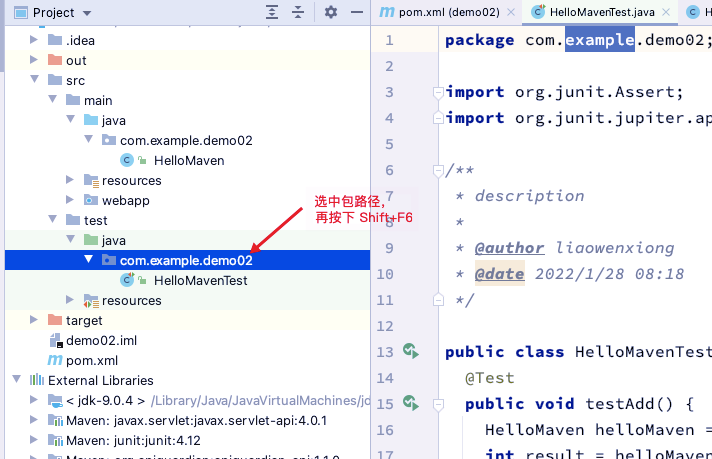Select the src folder row
Screen dimensions: 712x459
pos(188,80)
